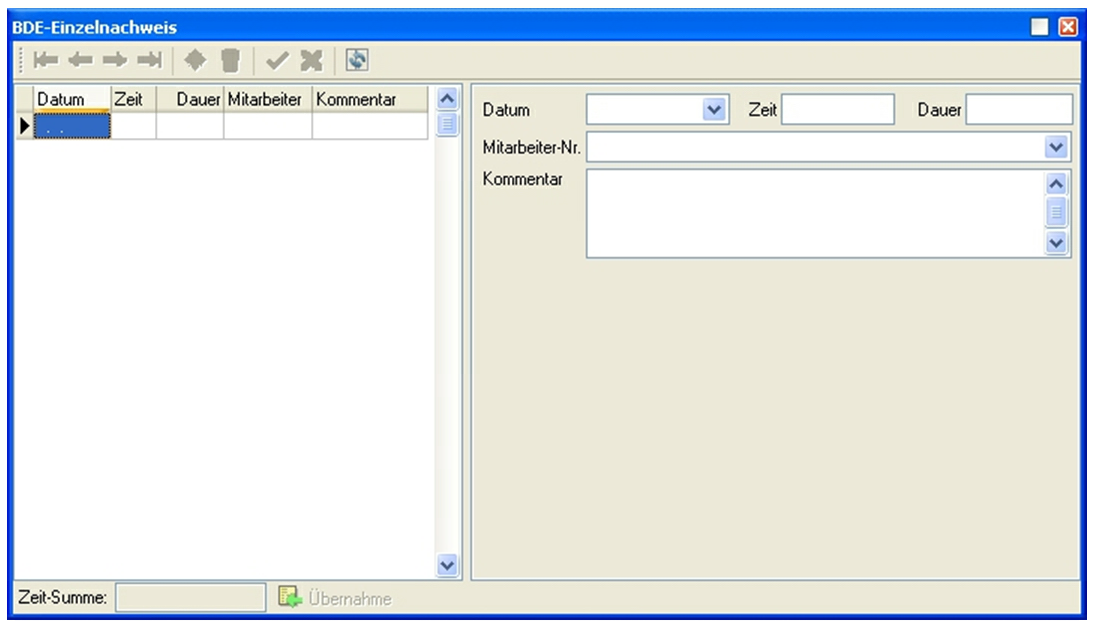Jump to the last record
Viewport: 1095px width, 626px height.
(150, 61)
